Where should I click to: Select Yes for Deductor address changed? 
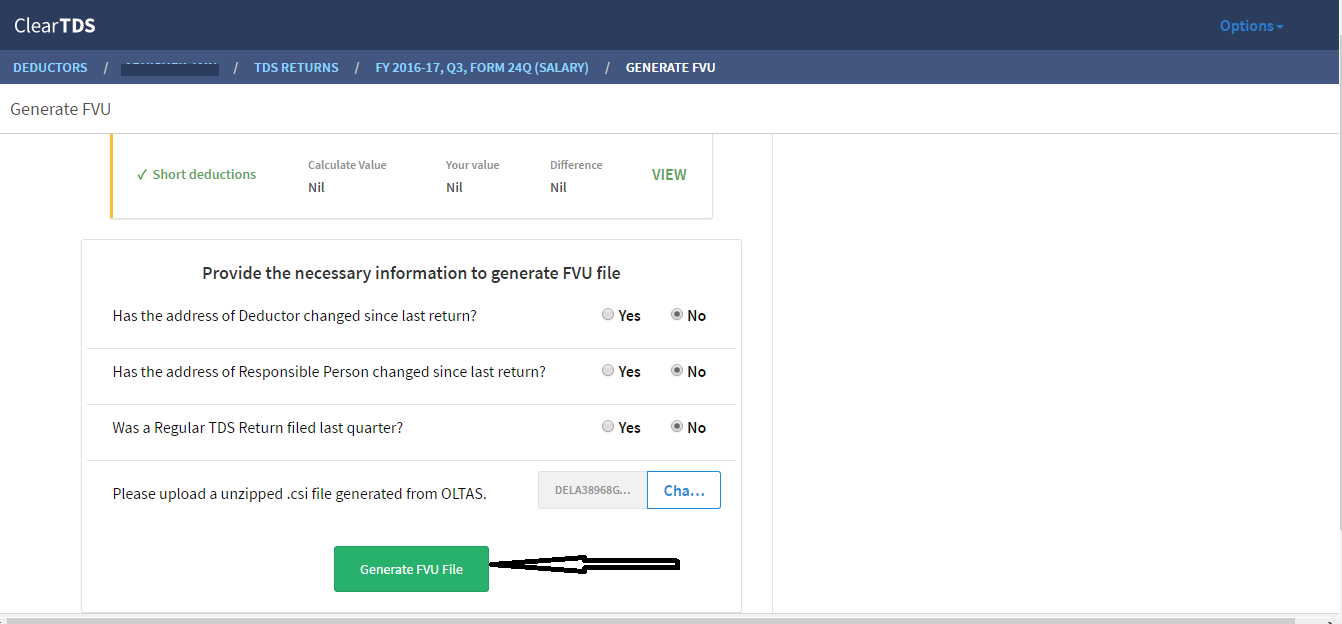tap(608, 315)
